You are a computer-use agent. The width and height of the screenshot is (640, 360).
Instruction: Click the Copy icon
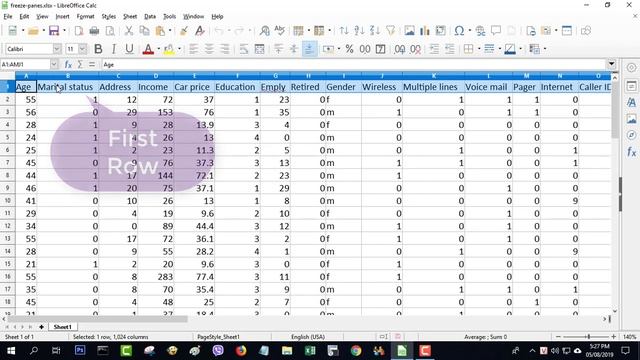(144, 31)
